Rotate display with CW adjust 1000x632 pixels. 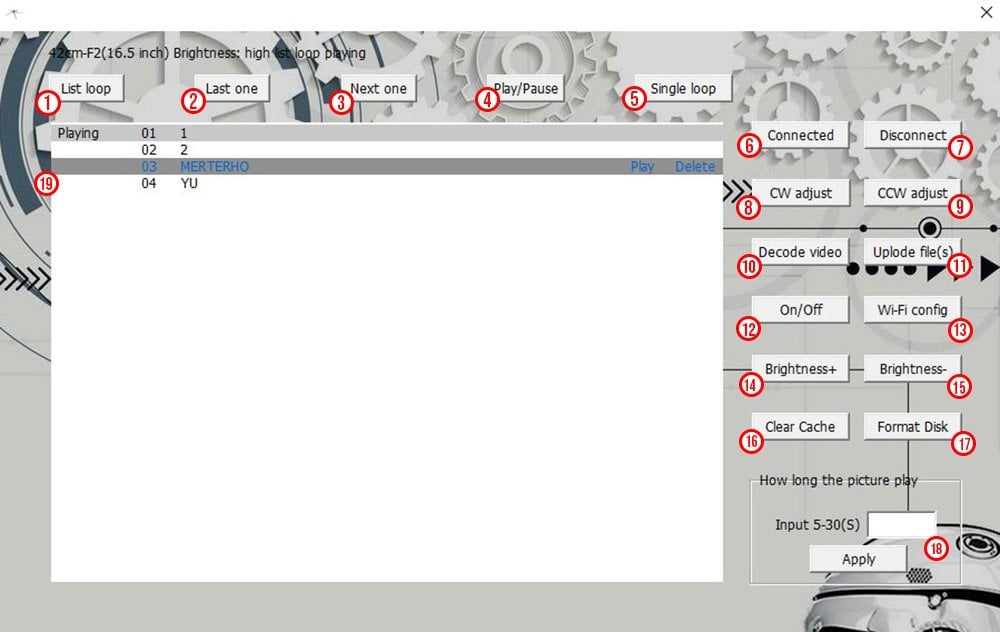(800, 193)
